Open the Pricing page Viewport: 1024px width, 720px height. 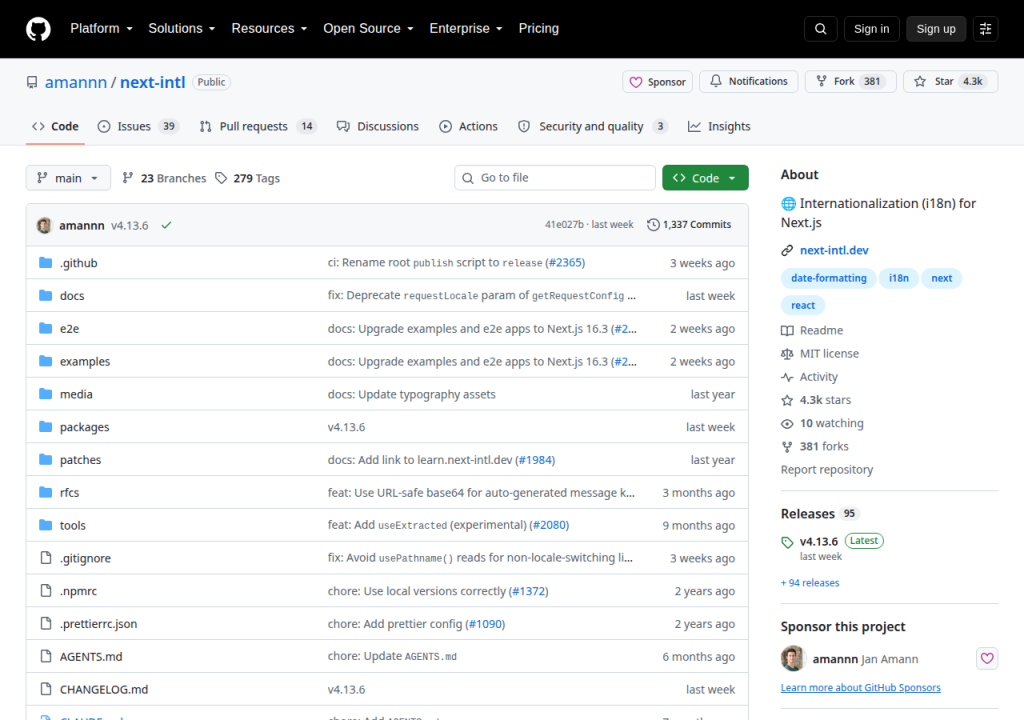[x=539, y=29]
